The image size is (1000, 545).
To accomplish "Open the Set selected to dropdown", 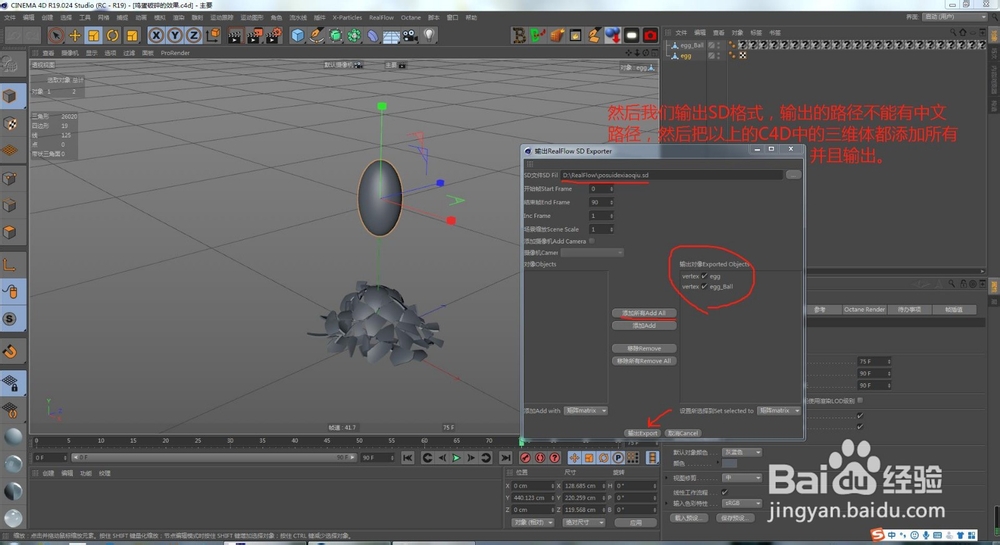I will 779,411.
